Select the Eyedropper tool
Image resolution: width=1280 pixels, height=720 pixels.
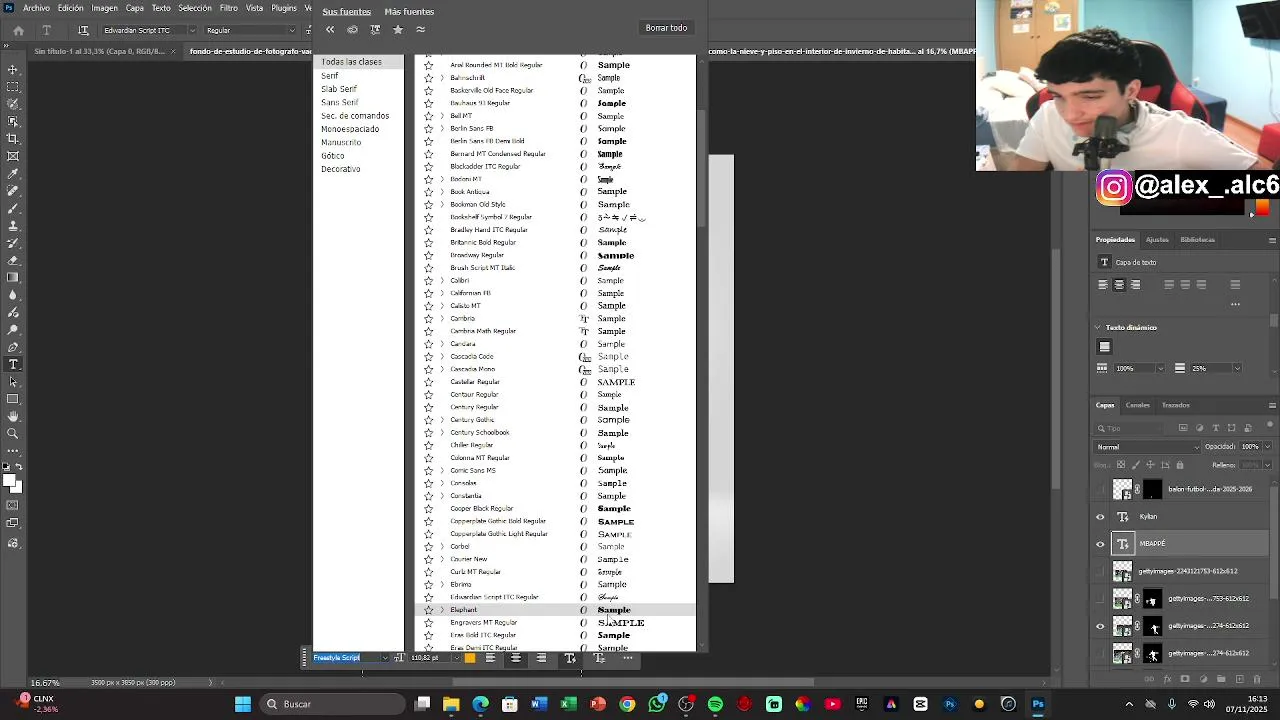[13, 173]
